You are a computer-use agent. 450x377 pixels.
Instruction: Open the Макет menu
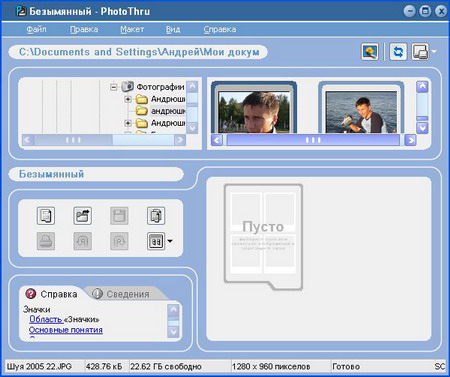[x=132, y=29]
